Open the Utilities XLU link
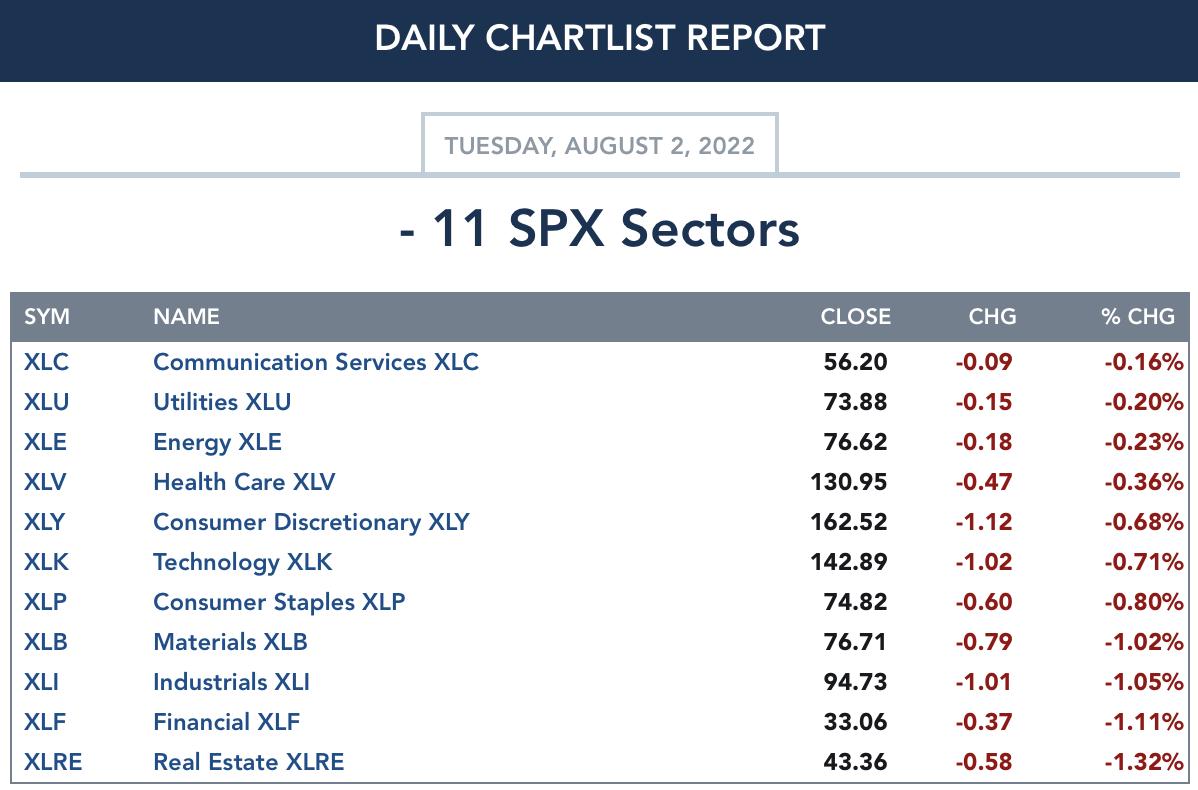1198x790 pixels. coord(222,402)
